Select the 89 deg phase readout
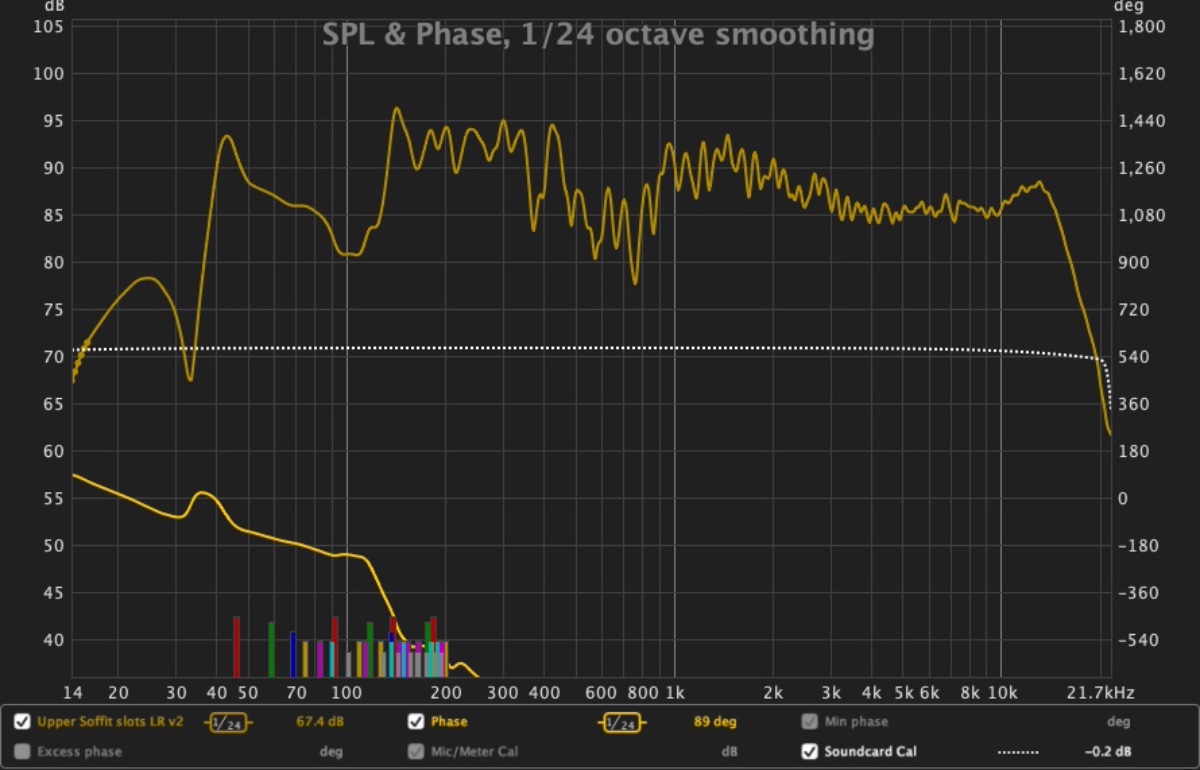 tap(714, 722)
